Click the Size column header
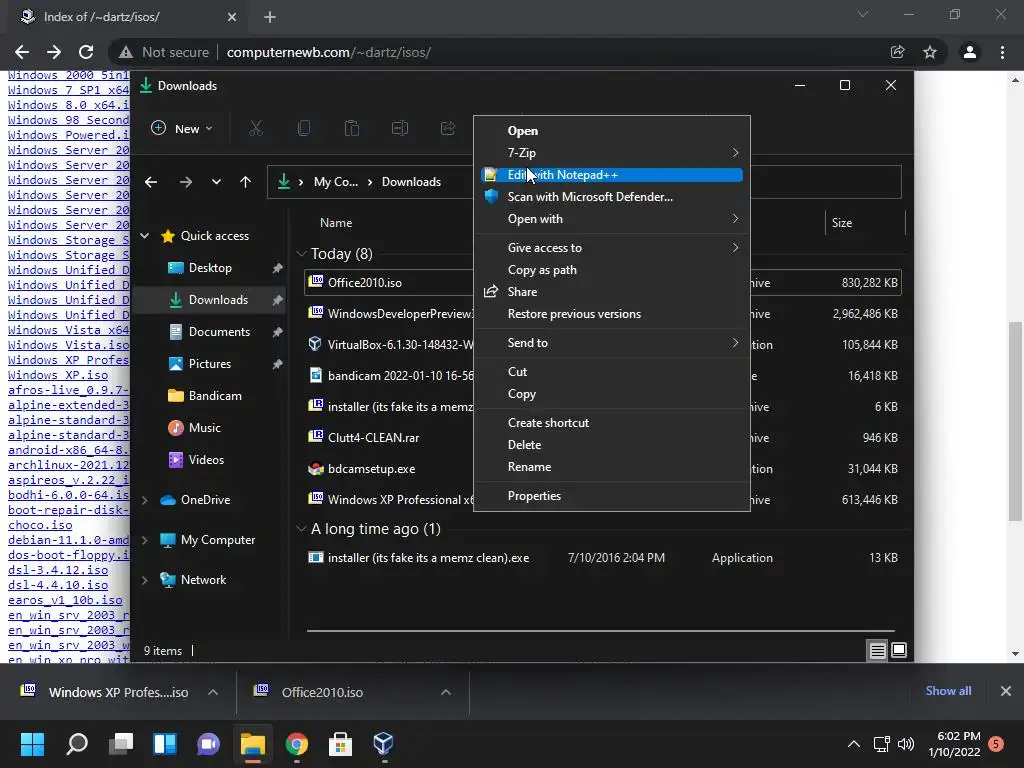This screenshot has width=1024, height=768. (x=842, y=223)
